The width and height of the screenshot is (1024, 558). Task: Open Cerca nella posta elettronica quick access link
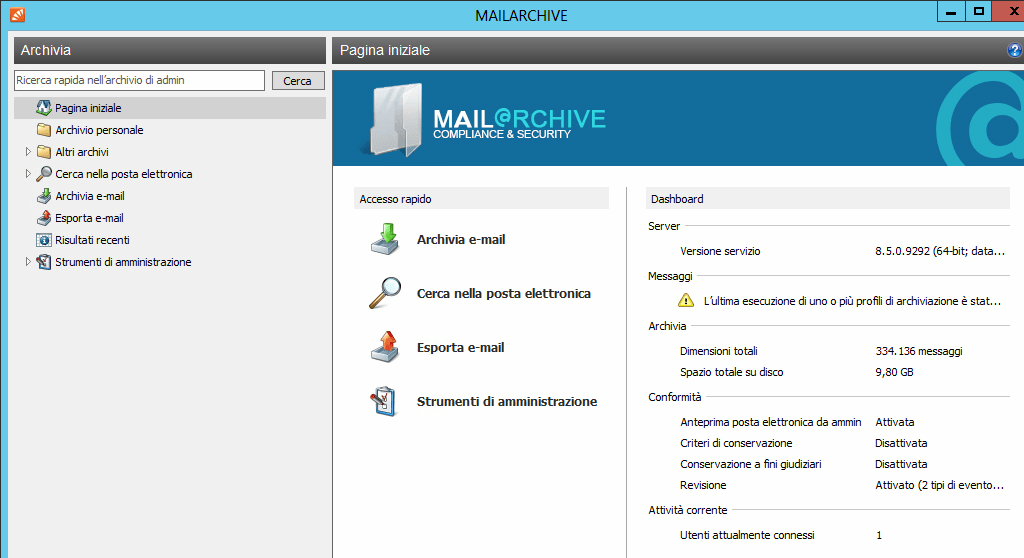click(504, 293)
